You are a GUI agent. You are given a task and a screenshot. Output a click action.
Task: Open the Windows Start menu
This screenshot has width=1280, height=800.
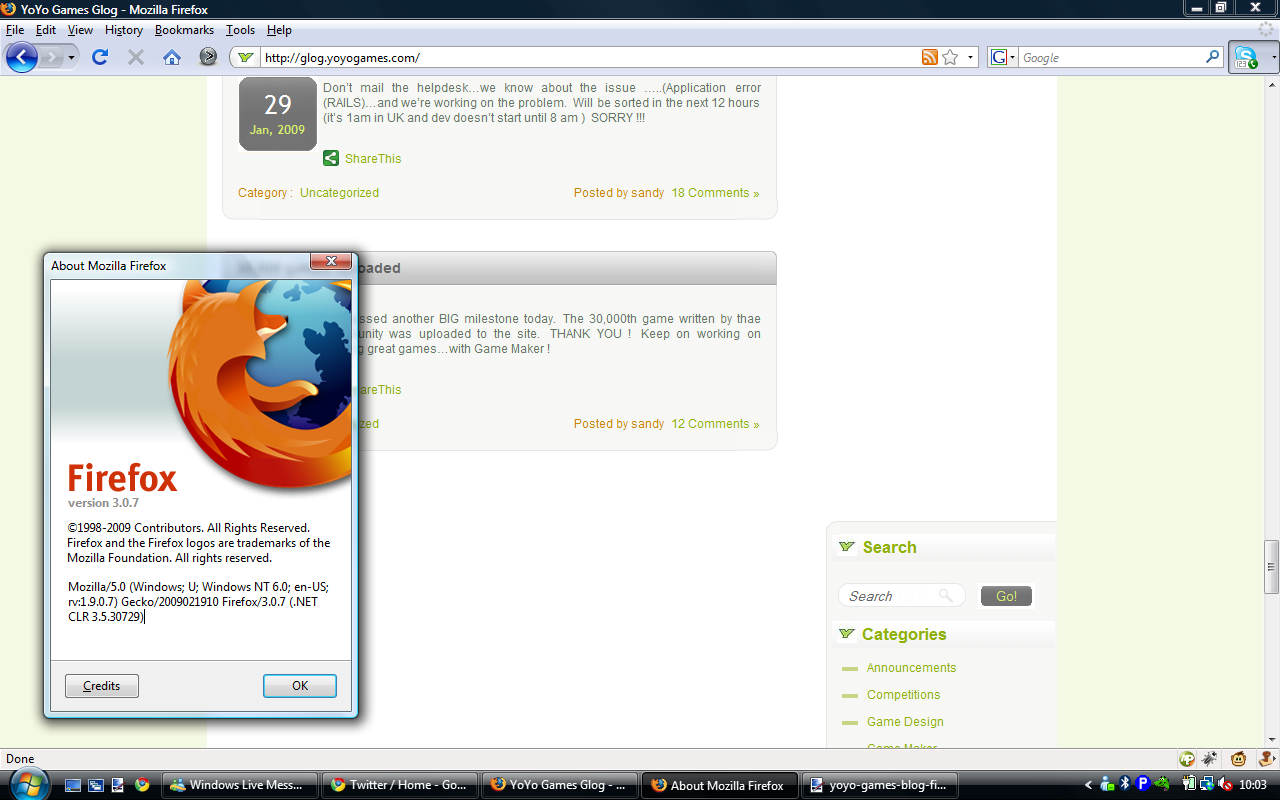coord(28,782)
